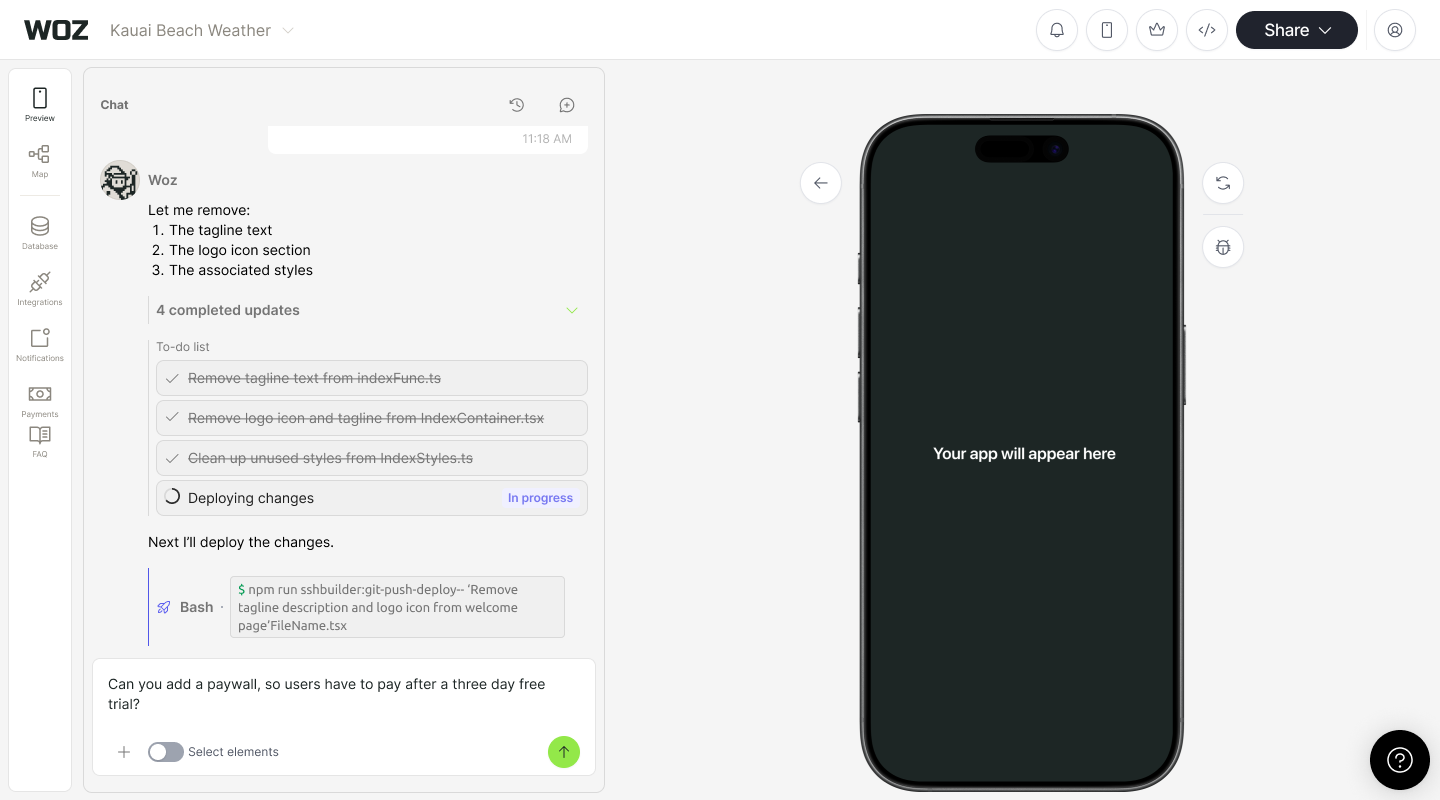The image size is (1440, 800).
Task: Refresh the app preview
Action: click(x=1223, y=183)
